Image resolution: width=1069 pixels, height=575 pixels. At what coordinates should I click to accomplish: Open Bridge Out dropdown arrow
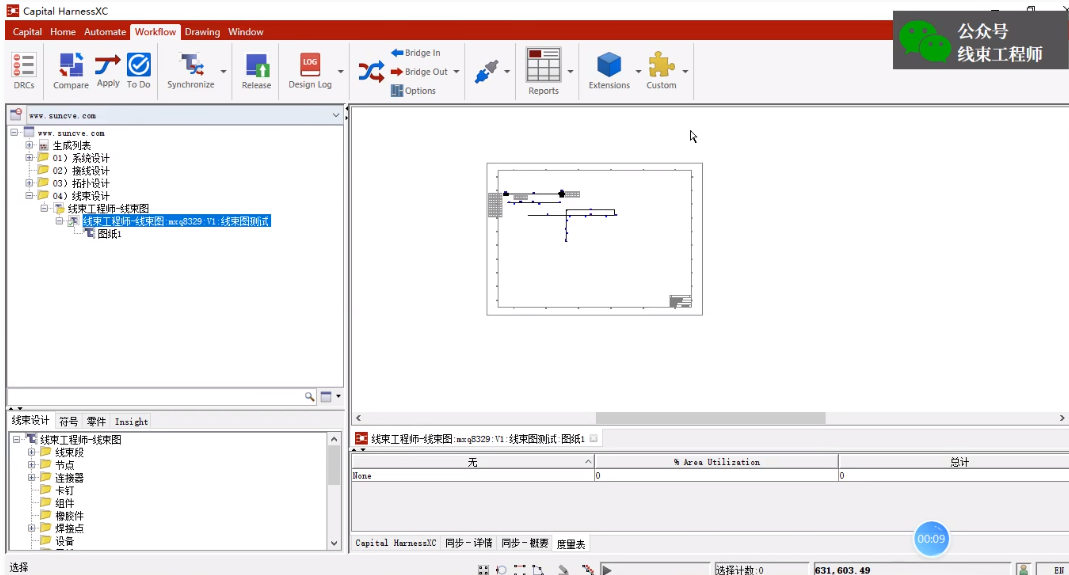(x=456, y=72)
